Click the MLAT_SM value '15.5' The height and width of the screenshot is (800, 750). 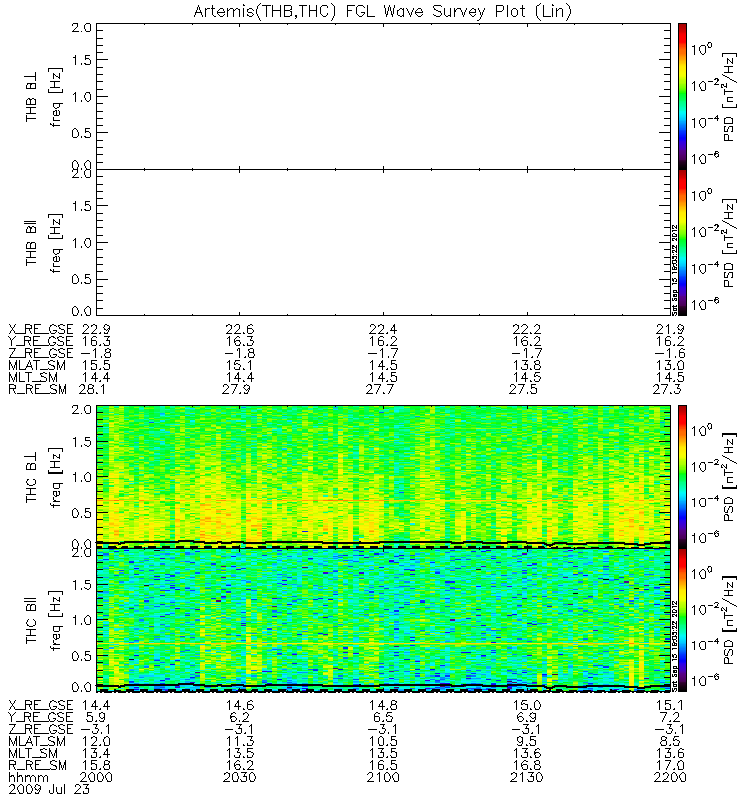(96, 365)
